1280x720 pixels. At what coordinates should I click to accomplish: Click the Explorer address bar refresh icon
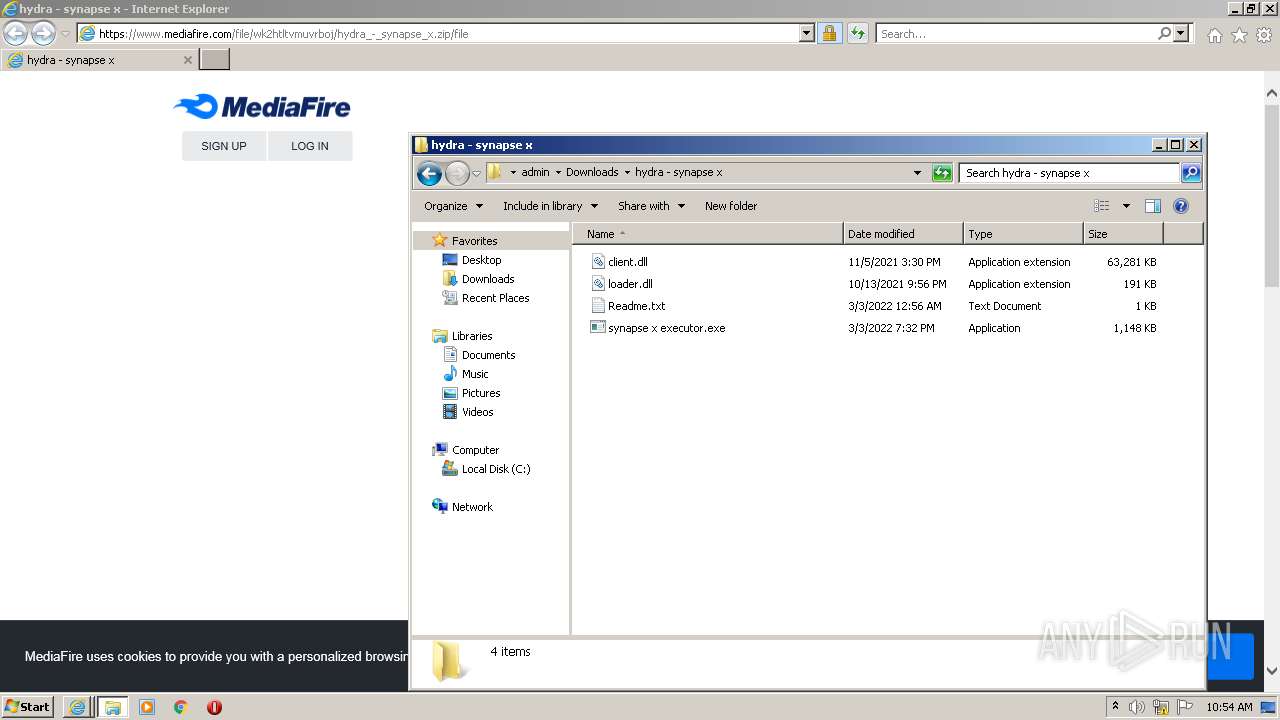click(x=942, y=173)
